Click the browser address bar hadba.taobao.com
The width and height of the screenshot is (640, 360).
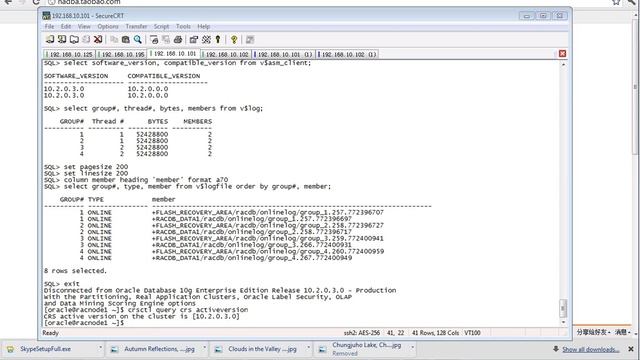[x=89, y=2]
